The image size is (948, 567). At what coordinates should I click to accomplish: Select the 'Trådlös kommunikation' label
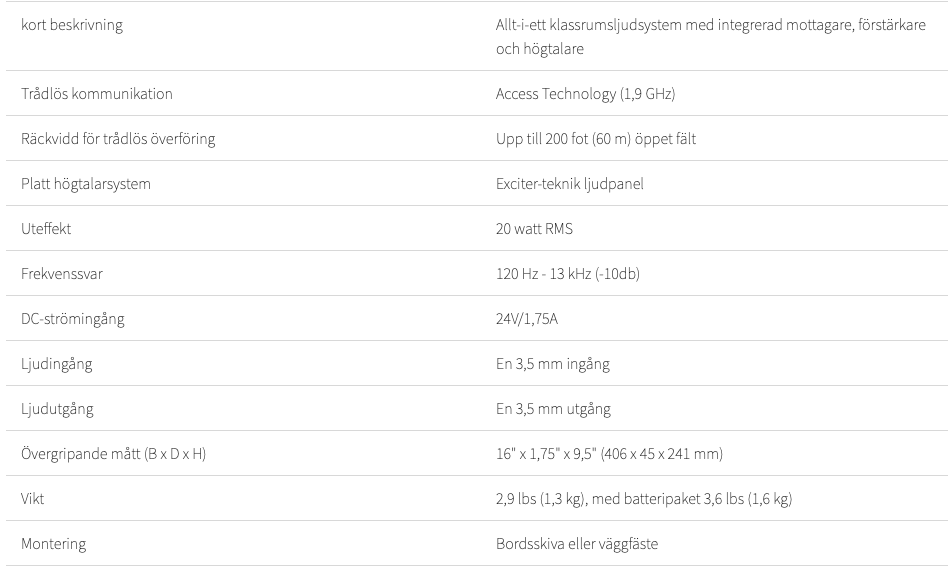(97, 94)
